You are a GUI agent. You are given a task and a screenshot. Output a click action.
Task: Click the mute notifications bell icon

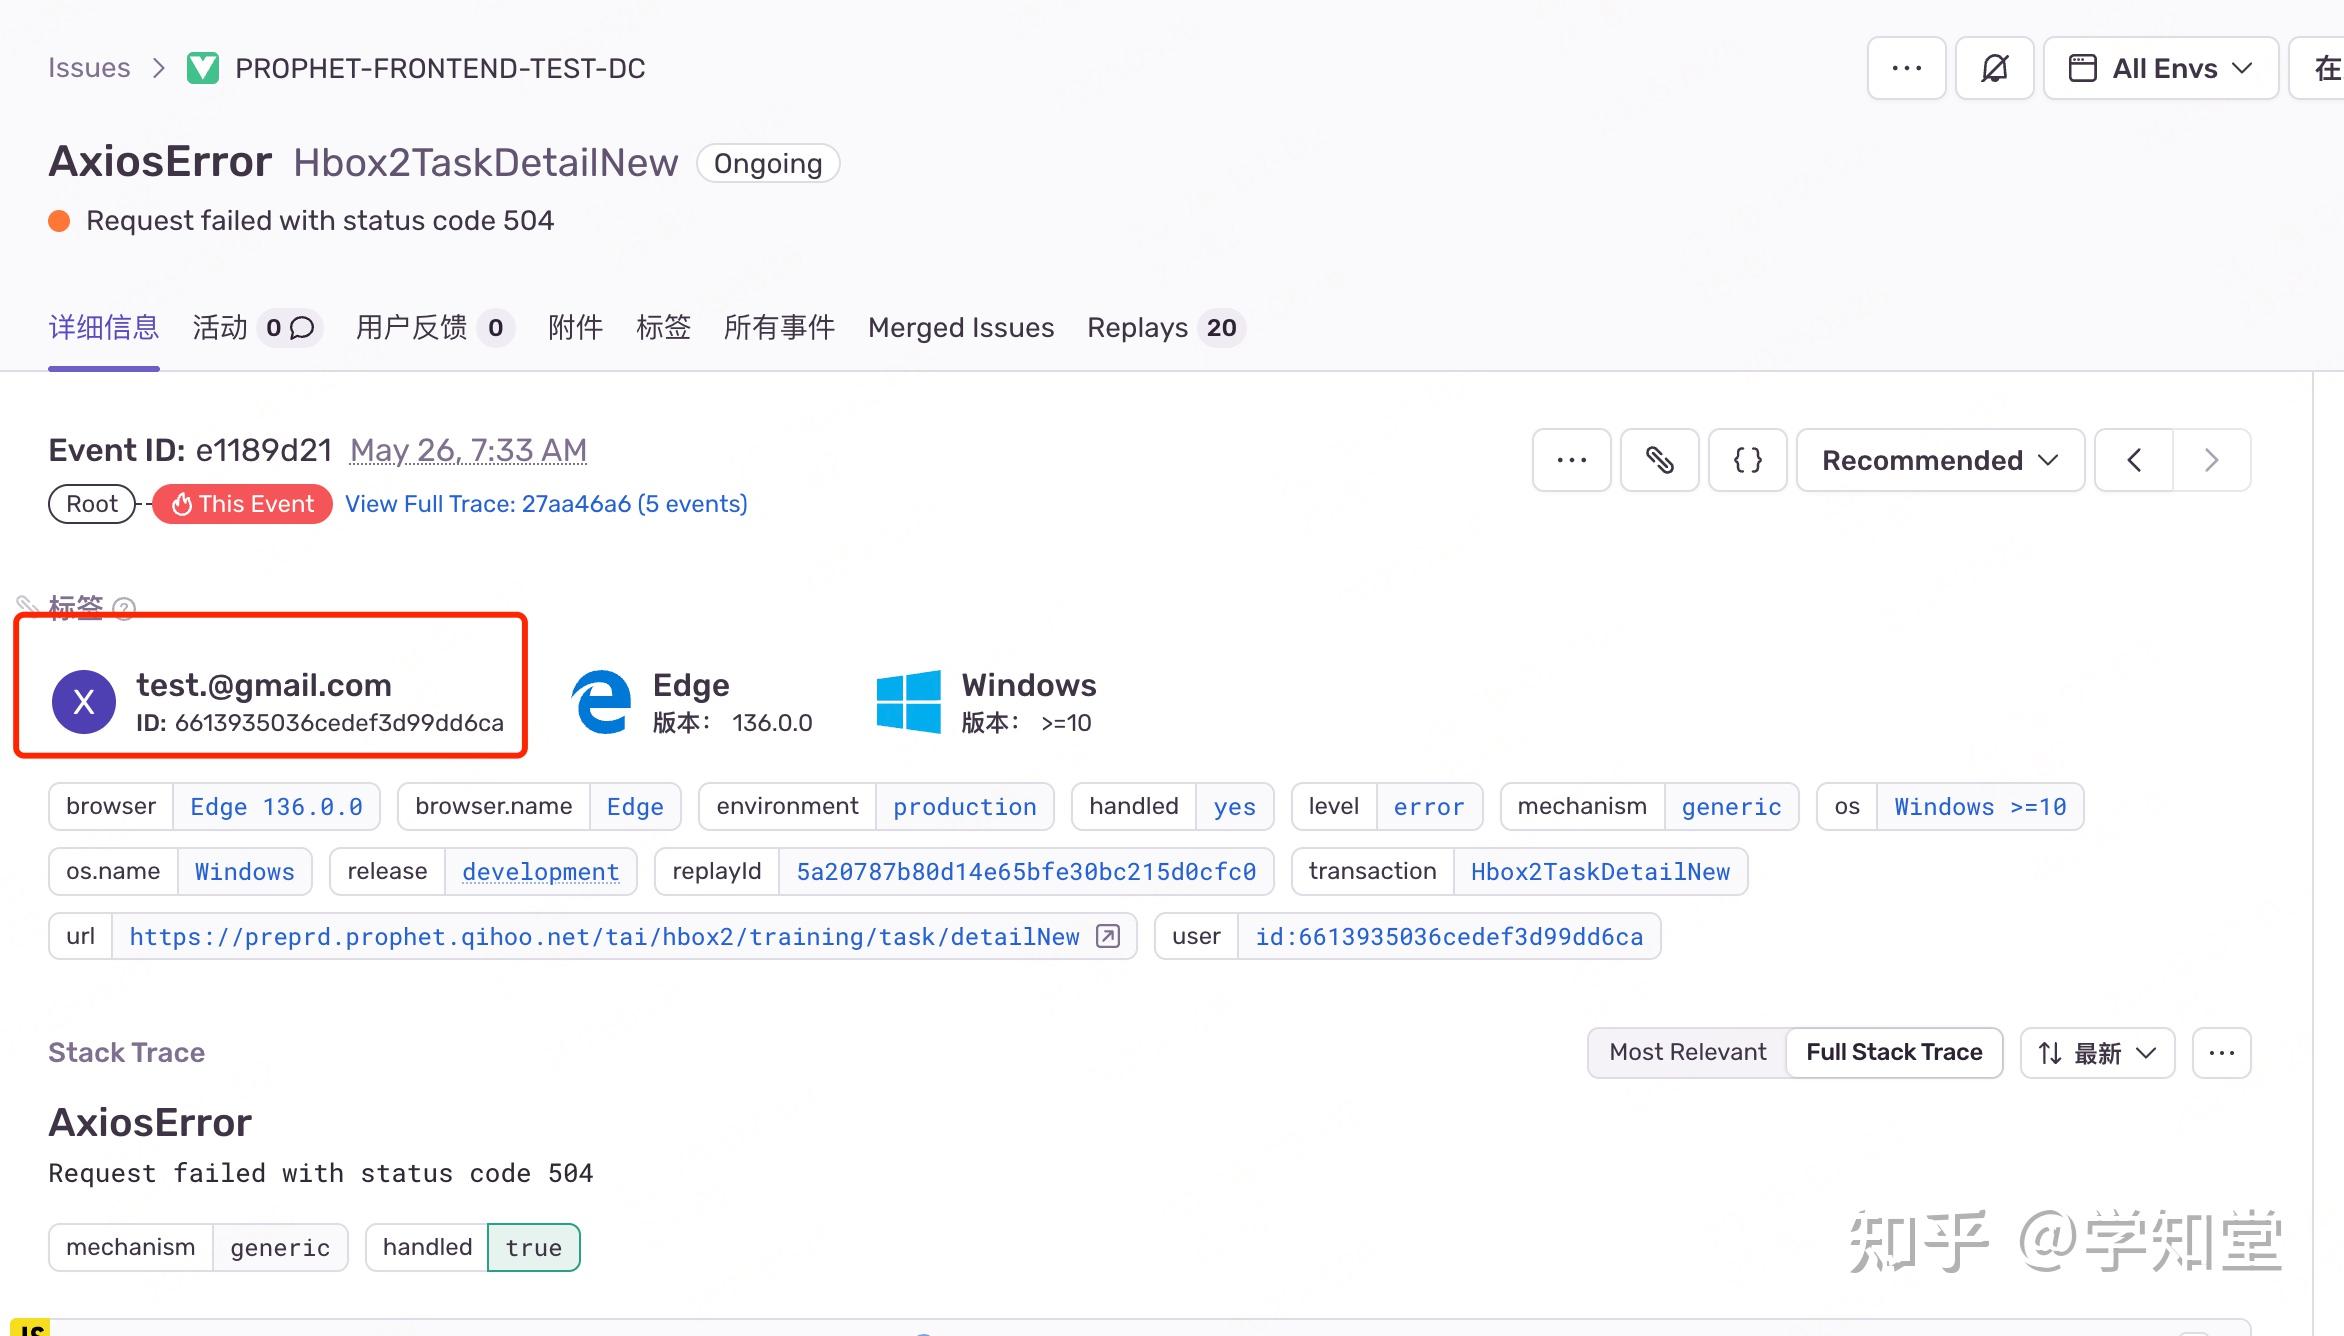coord(1994,68)
